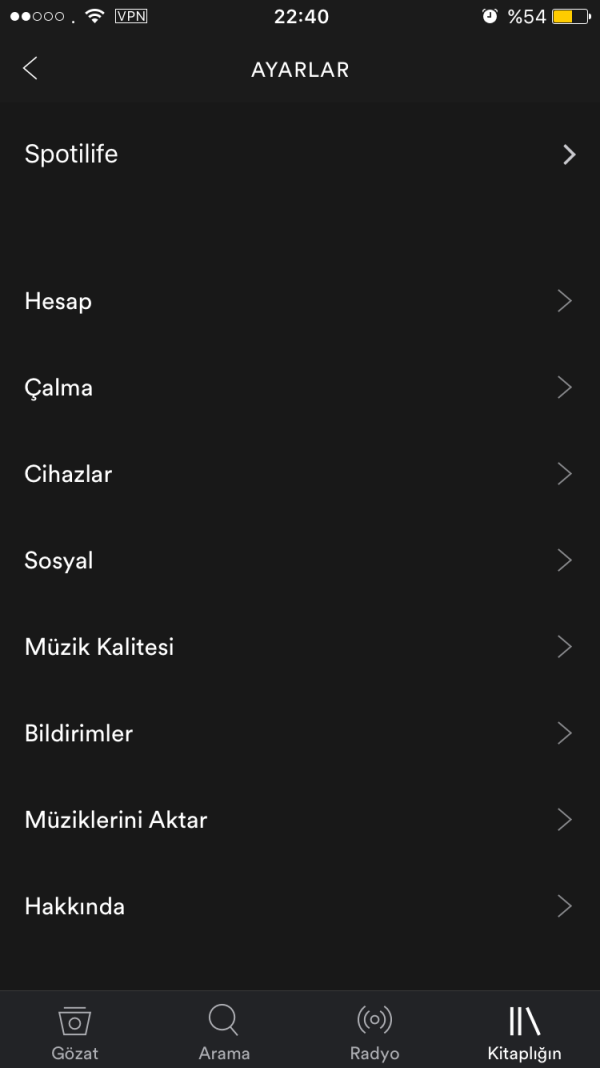Image resolution: width=600 pixels, height=1068 pixels.
Task: Tap the 22:40 clock in status bar
Action: point(301,16)
